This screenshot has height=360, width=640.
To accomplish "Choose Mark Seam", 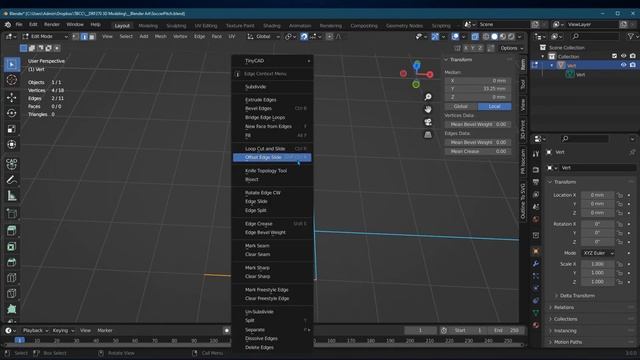I will click(273, 245).
